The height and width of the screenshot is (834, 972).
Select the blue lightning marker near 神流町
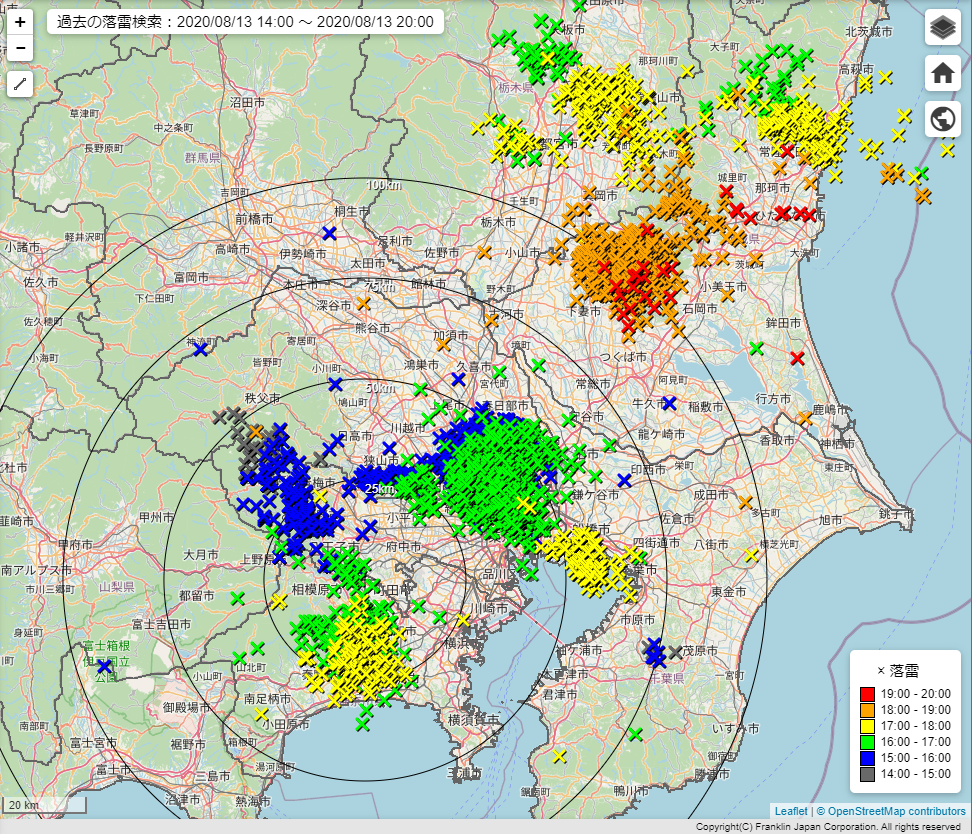[x=201, y=348]
